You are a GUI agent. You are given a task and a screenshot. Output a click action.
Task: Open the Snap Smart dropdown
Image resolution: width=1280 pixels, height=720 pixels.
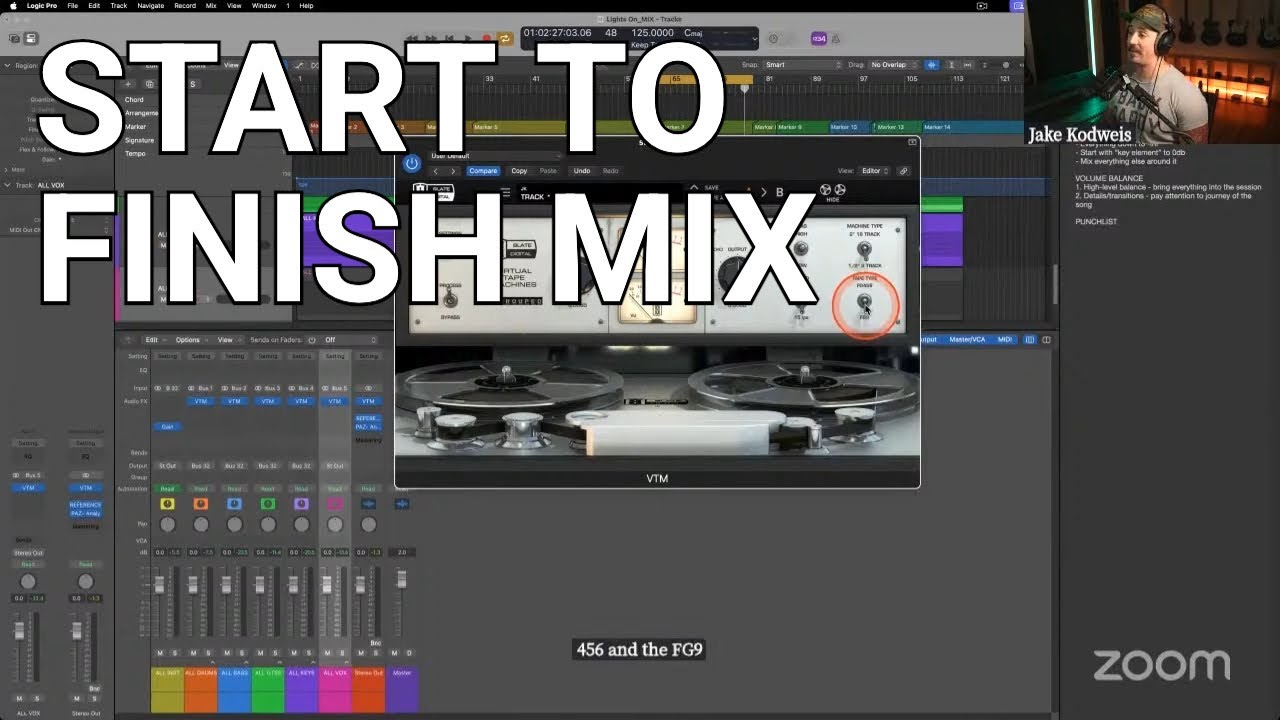[803, 65]
